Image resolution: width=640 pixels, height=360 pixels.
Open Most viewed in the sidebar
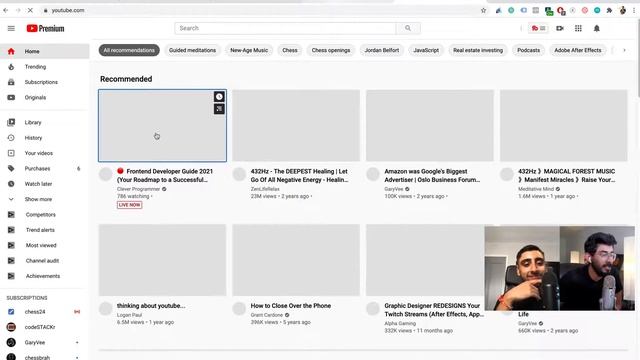click(44, 245)
